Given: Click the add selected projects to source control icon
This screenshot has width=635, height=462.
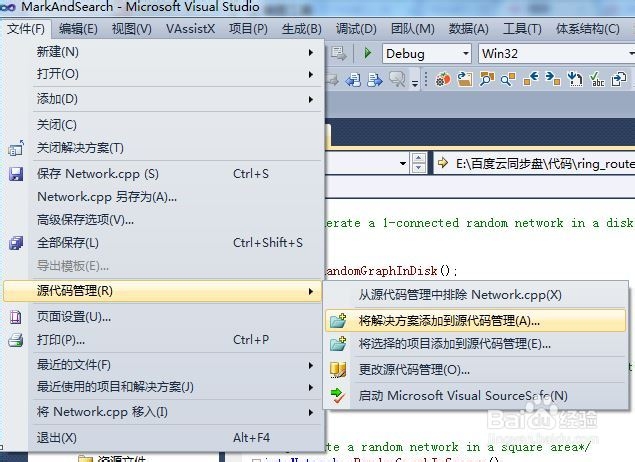Looking at the screenshot, I should tap(338, 344).
